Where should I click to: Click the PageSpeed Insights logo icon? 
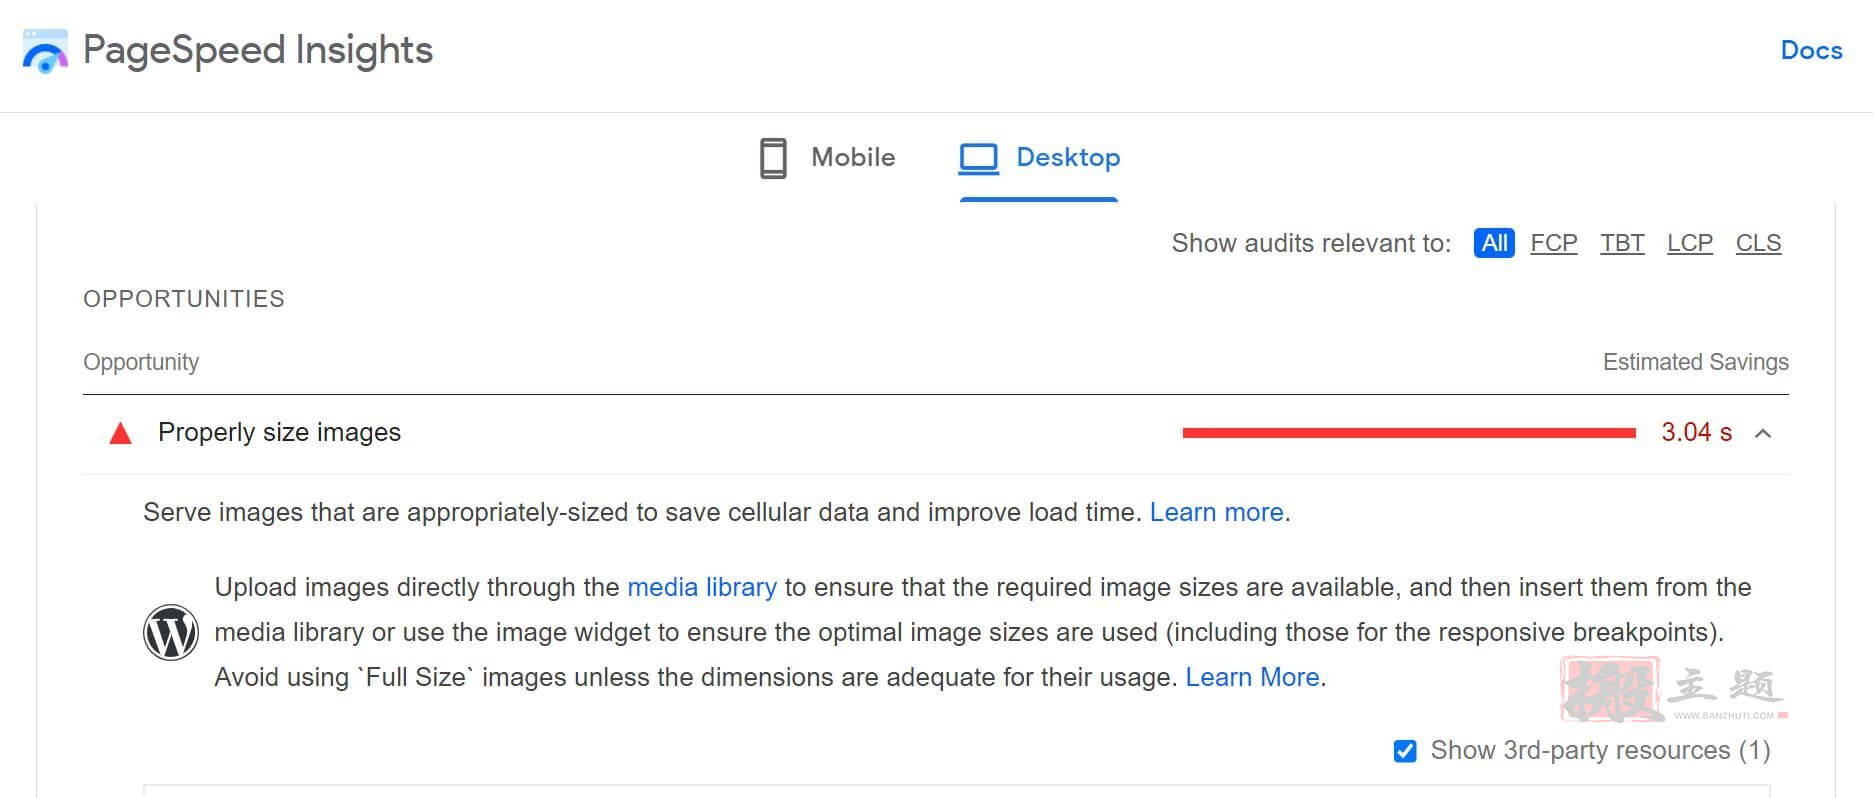[x=45, y=51]
